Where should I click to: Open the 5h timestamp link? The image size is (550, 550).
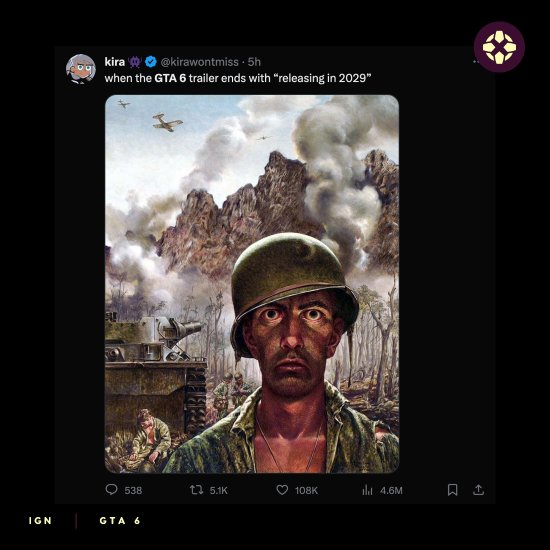click(x=254, y=62)
